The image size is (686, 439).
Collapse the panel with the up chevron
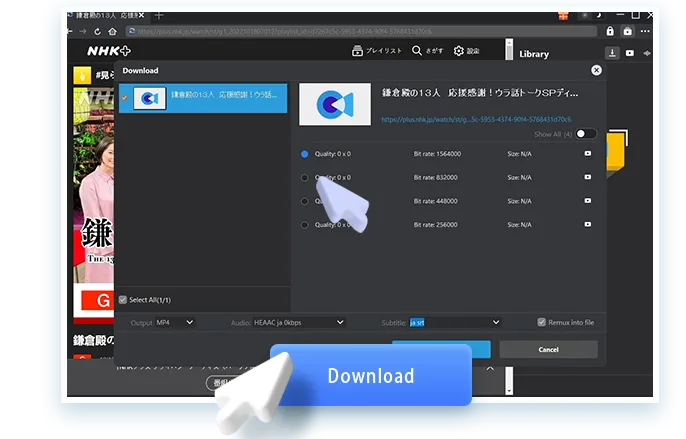coord(490,369)
